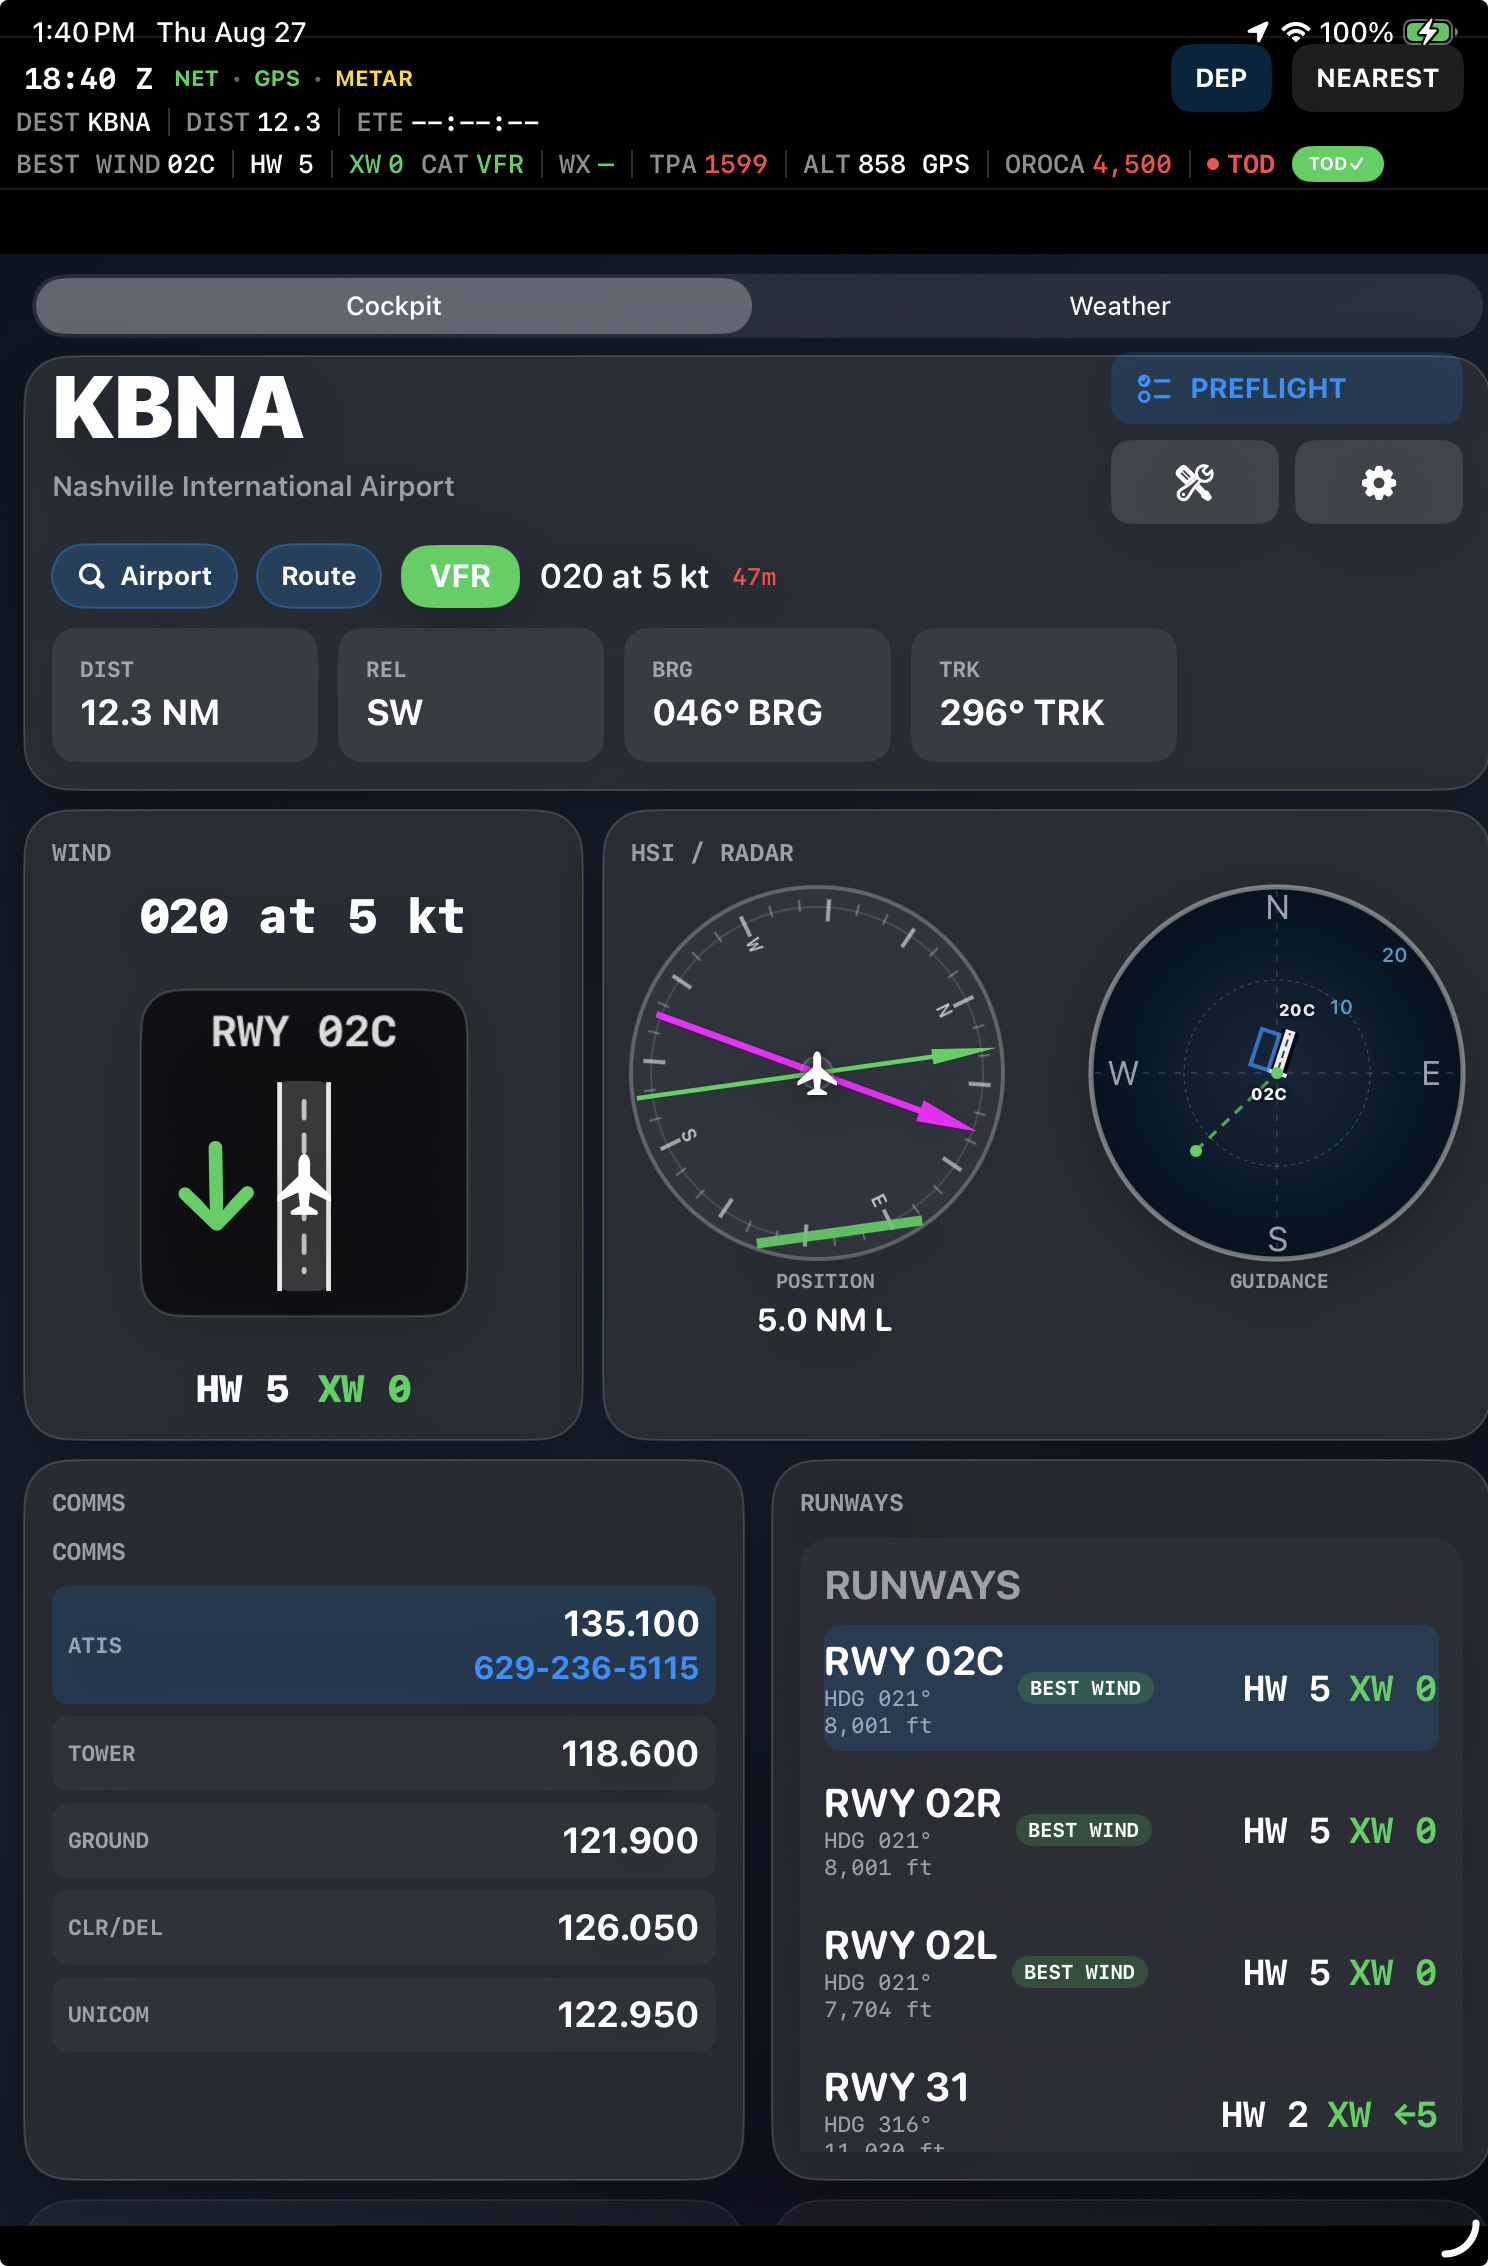
Task: Tap the green VFR badge
Action: pyautogui.click(x=460, y=576)
